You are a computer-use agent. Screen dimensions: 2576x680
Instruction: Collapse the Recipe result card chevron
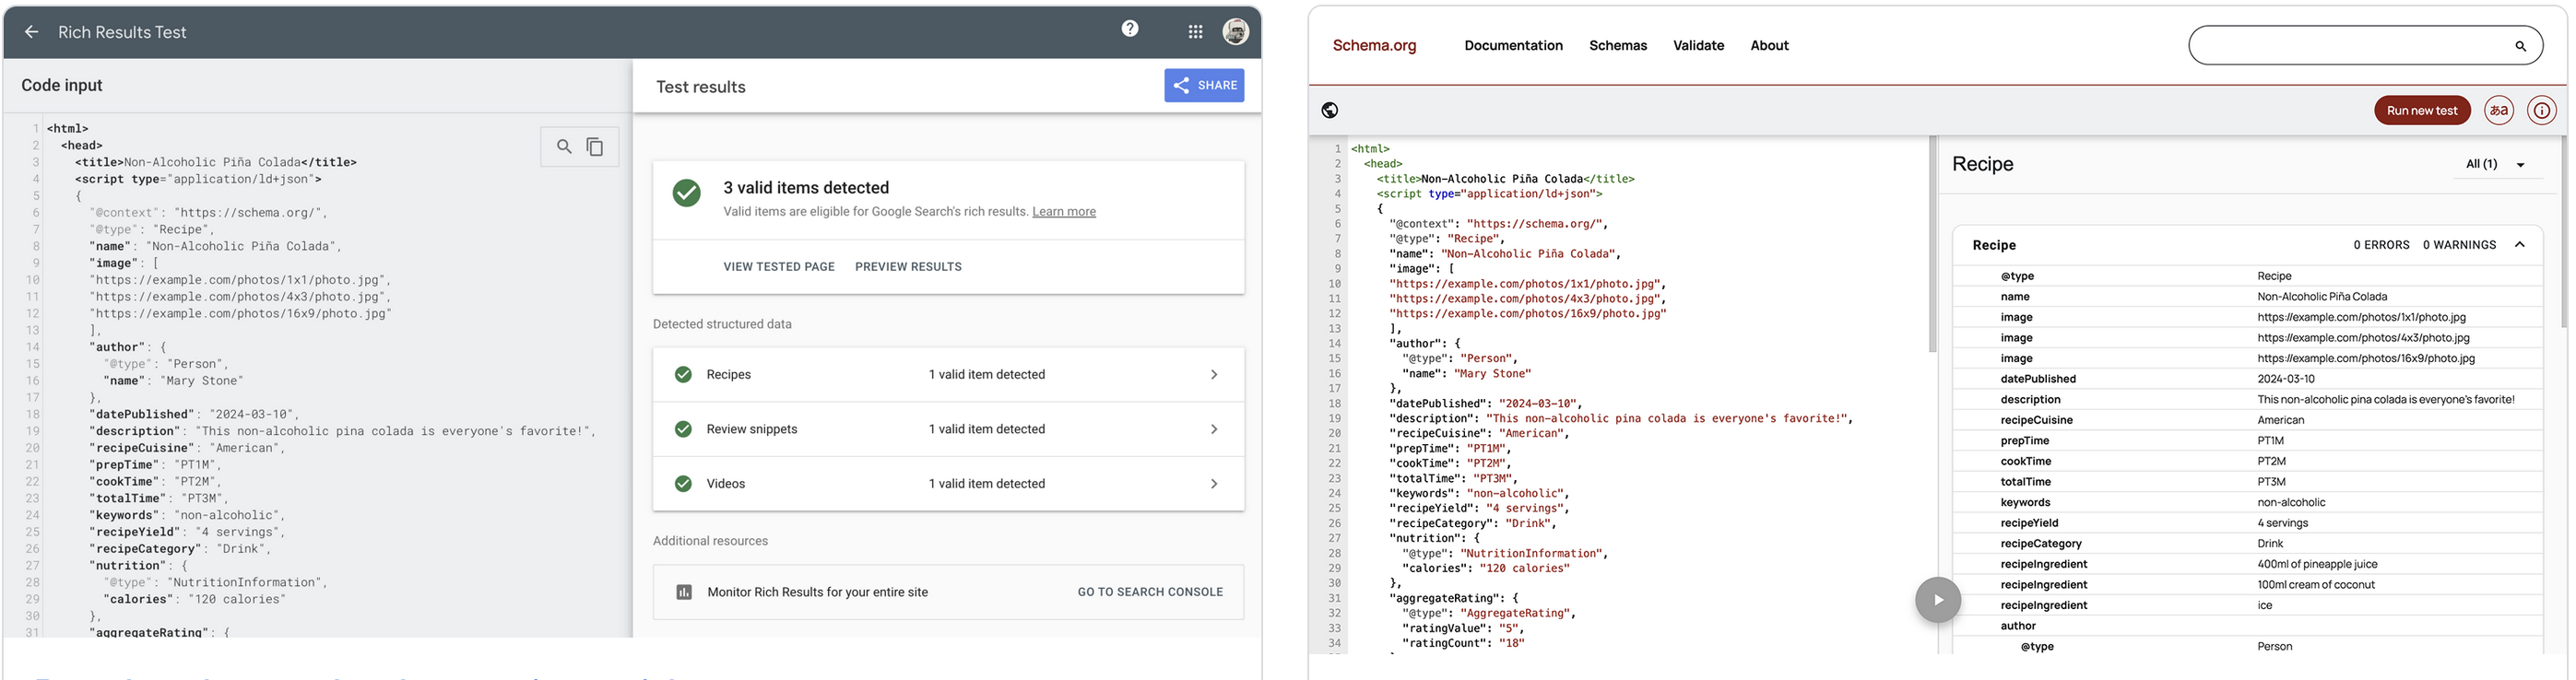pyautogui.click(x=2520, y=245)
